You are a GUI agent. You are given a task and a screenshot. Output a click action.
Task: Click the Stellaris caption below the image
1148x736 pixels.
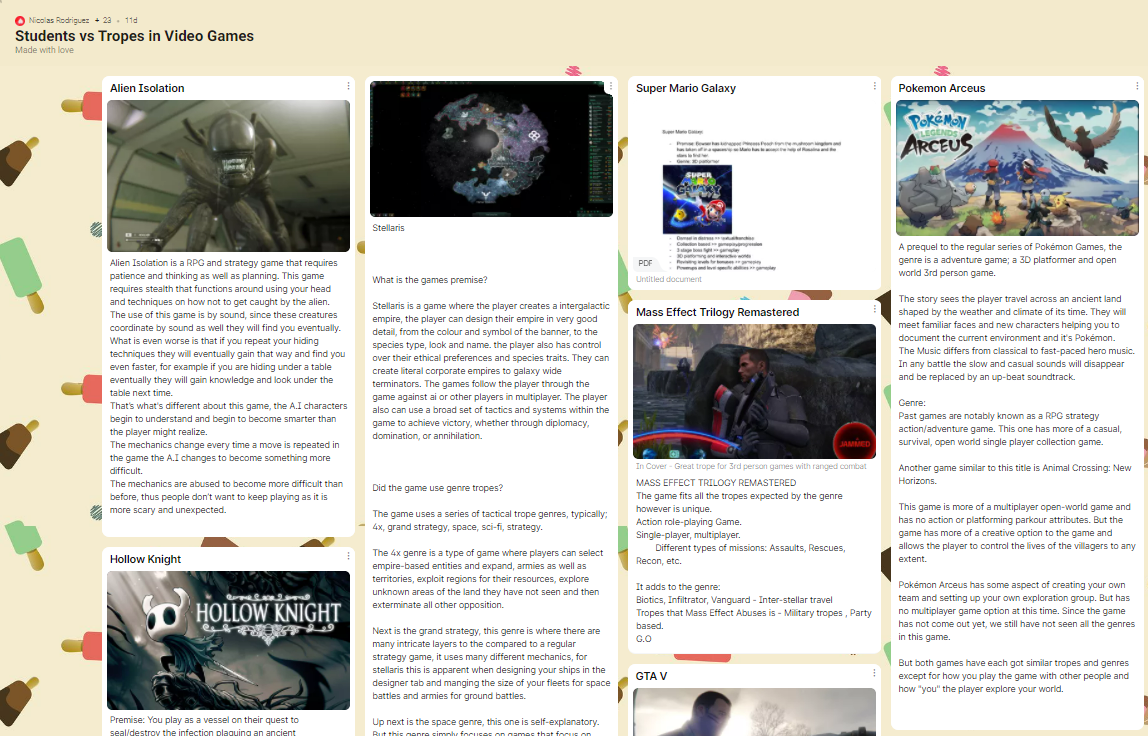388,228
